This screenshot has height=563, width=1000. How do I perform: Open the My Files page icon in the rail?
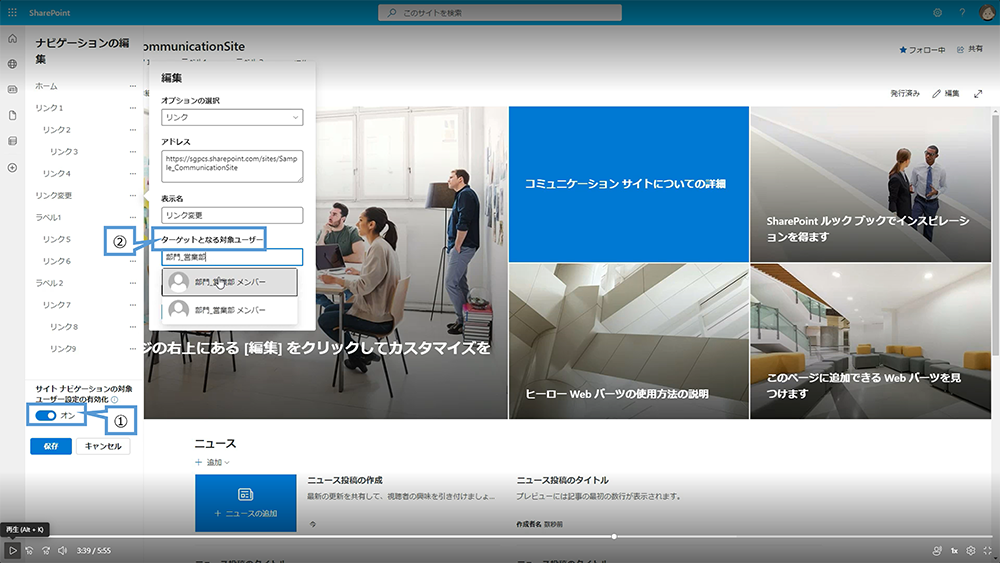(x=12, y=115)
